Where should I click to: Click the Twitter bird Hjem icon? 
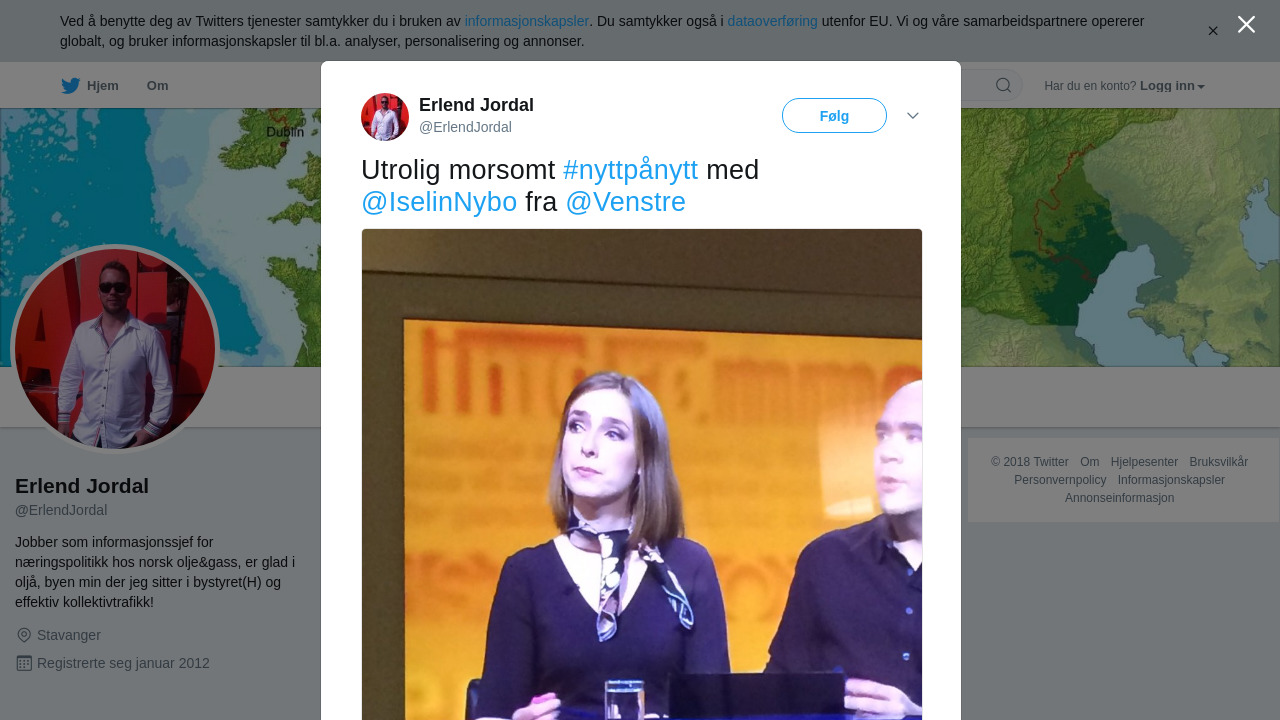pos(70,86)
